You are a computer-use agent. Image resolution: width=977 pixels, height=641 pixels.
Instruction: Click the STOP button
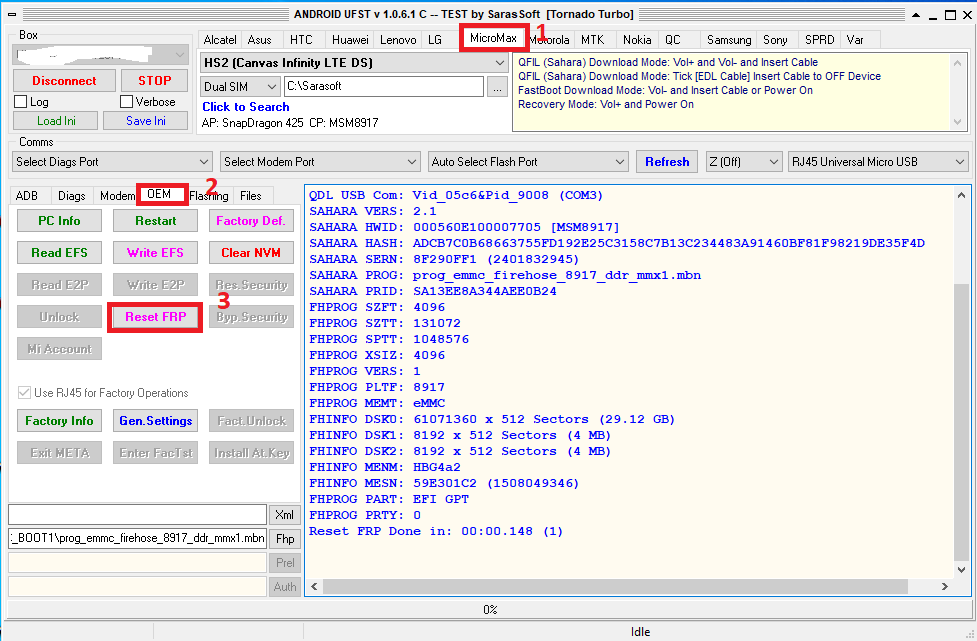[155, 80]
